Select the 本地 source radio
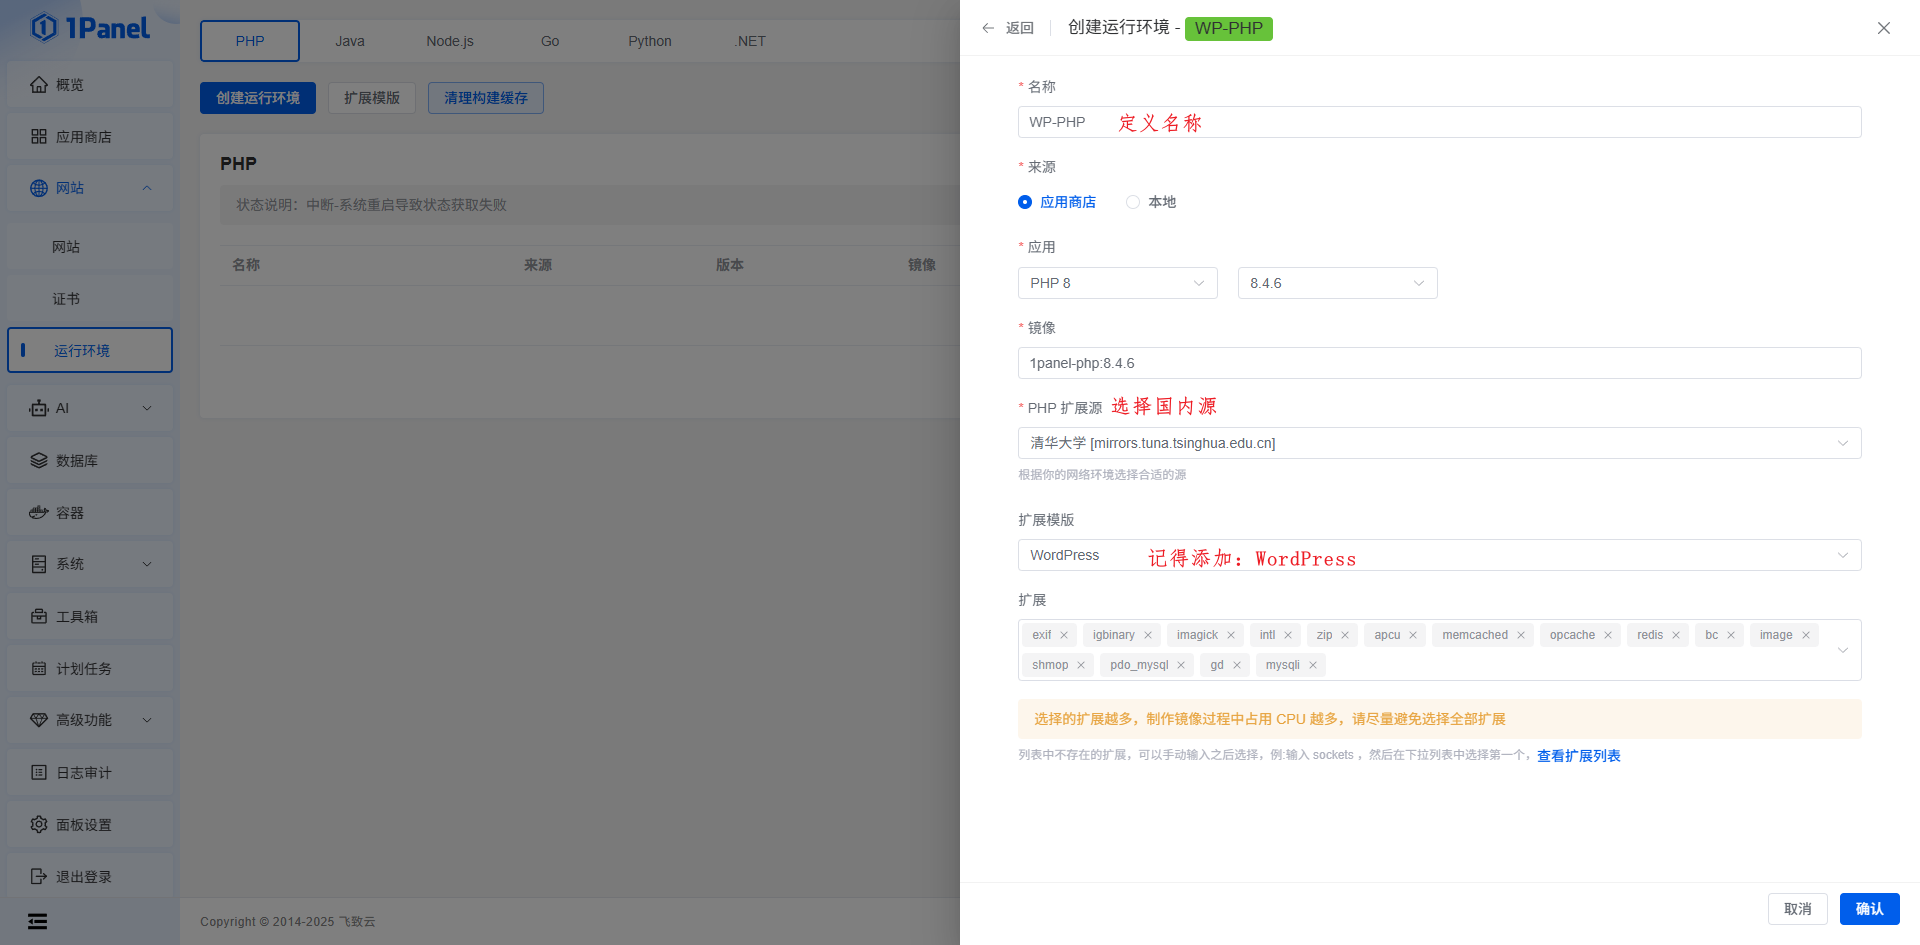Image resolution: width=1920 pixels, height=945 pixels. click(1133, 202)
